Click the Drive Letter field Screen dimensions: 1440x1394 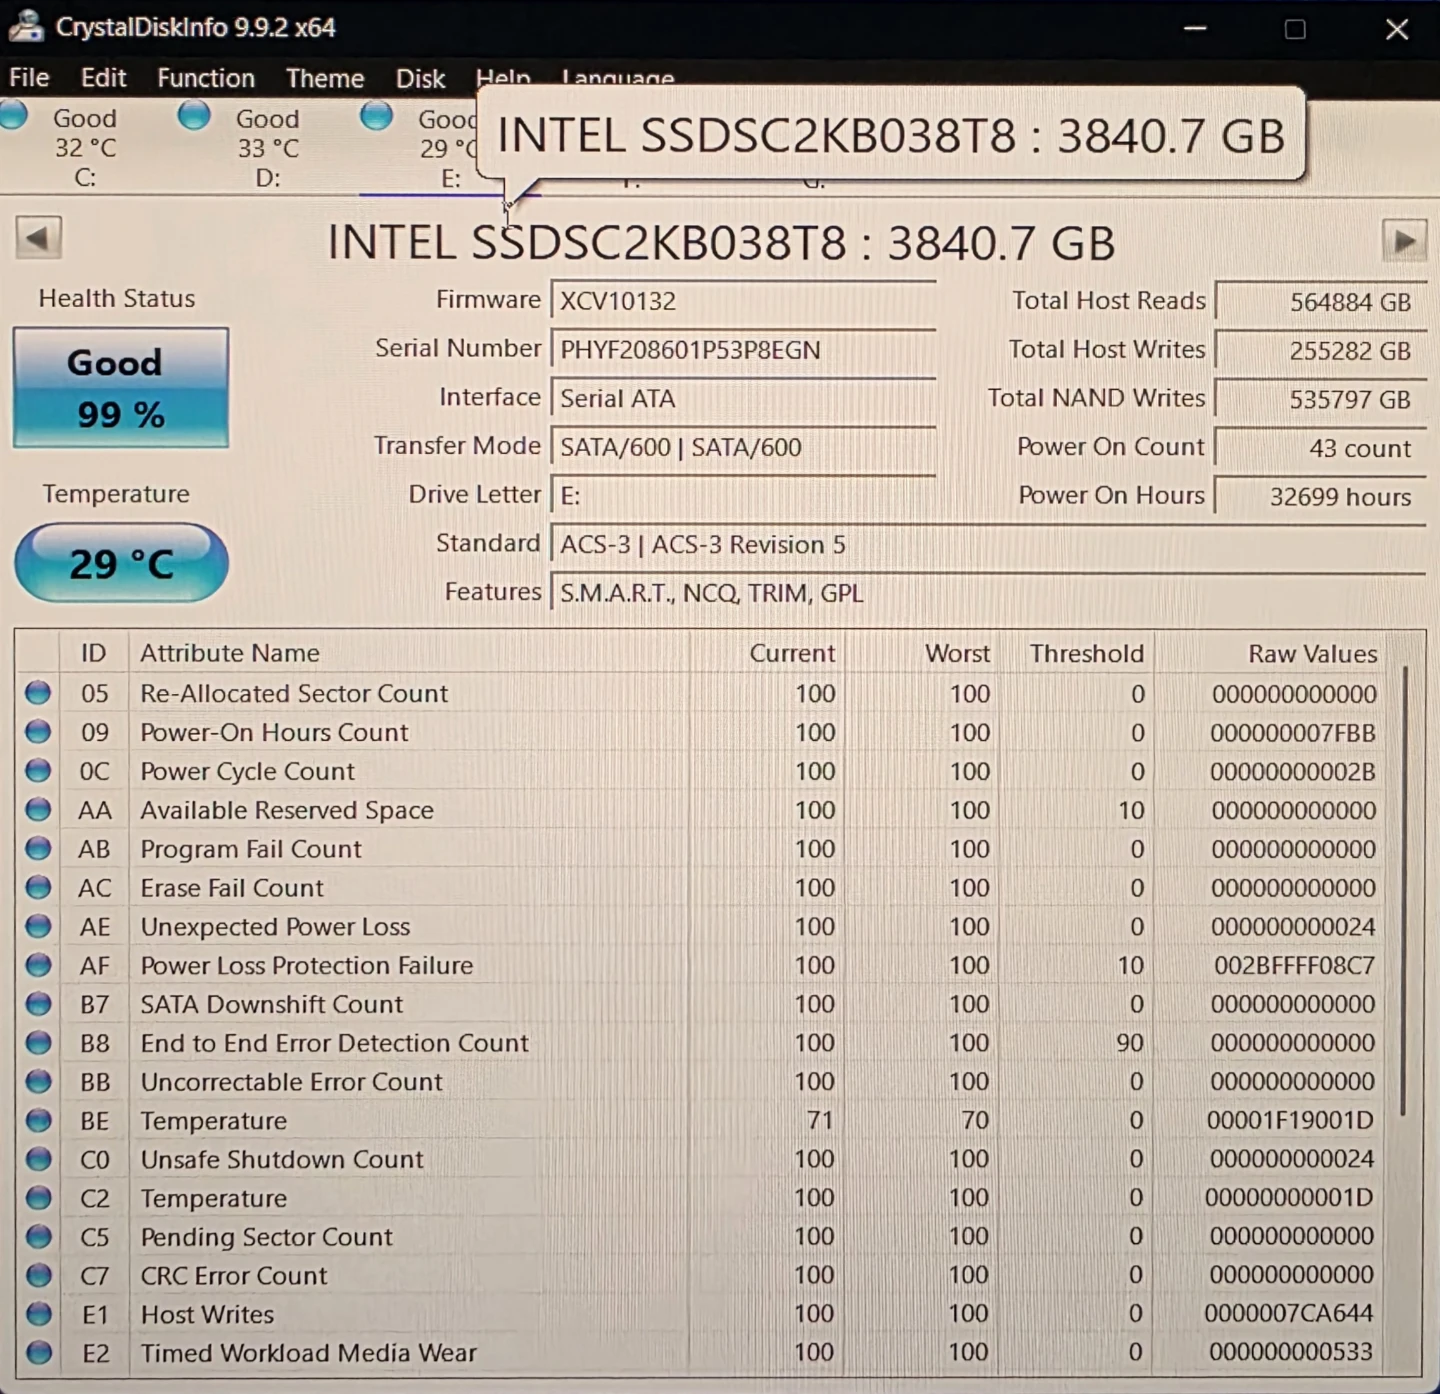tap(743, 496)
